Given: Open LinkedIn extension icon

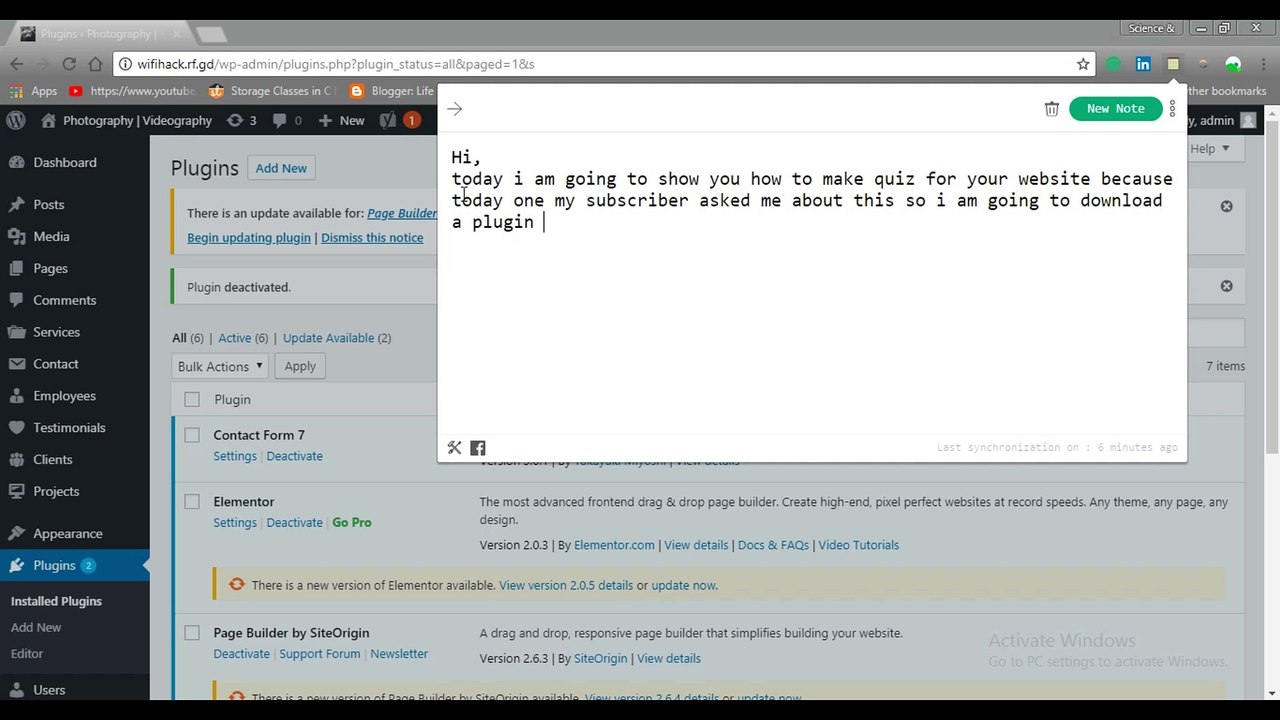Looking at the screenshot, I should 1143,64.
